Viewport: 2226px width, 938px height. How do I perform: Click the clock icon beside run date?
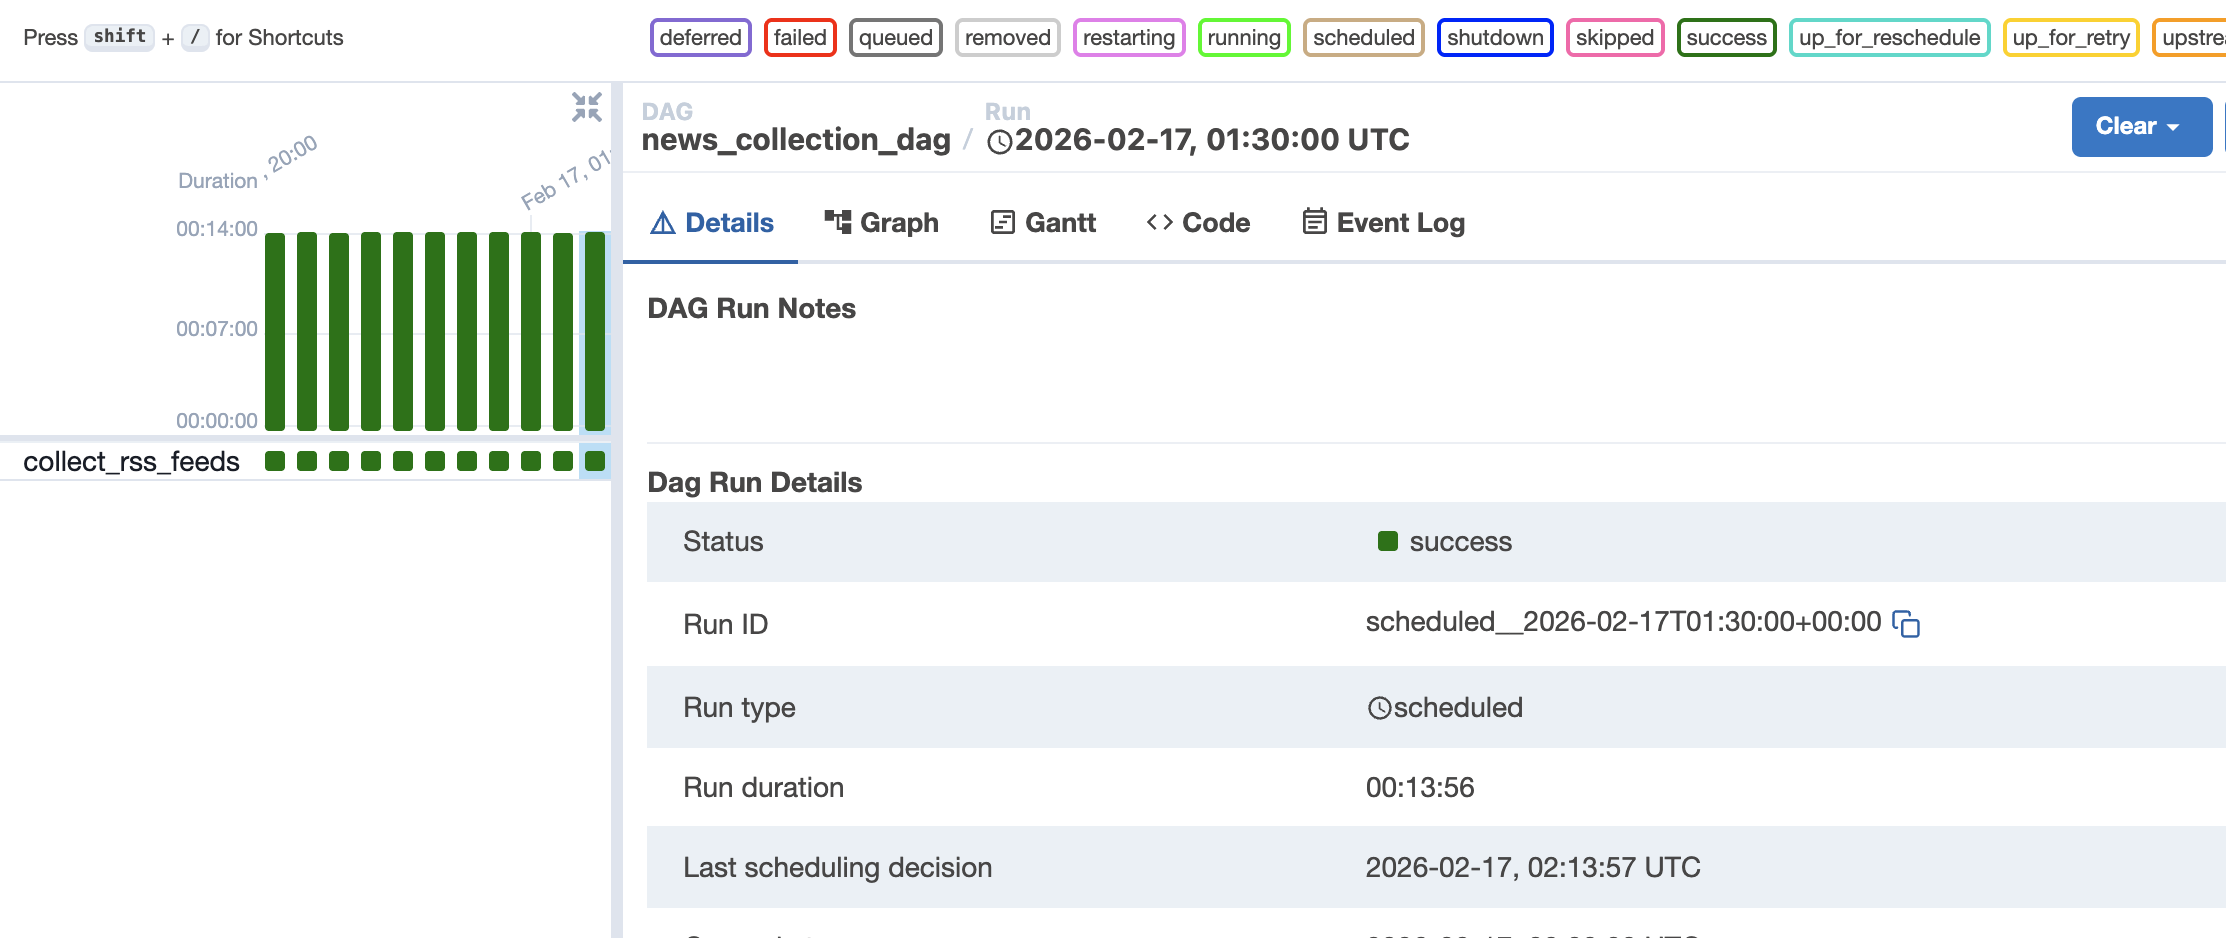point(999,142)
